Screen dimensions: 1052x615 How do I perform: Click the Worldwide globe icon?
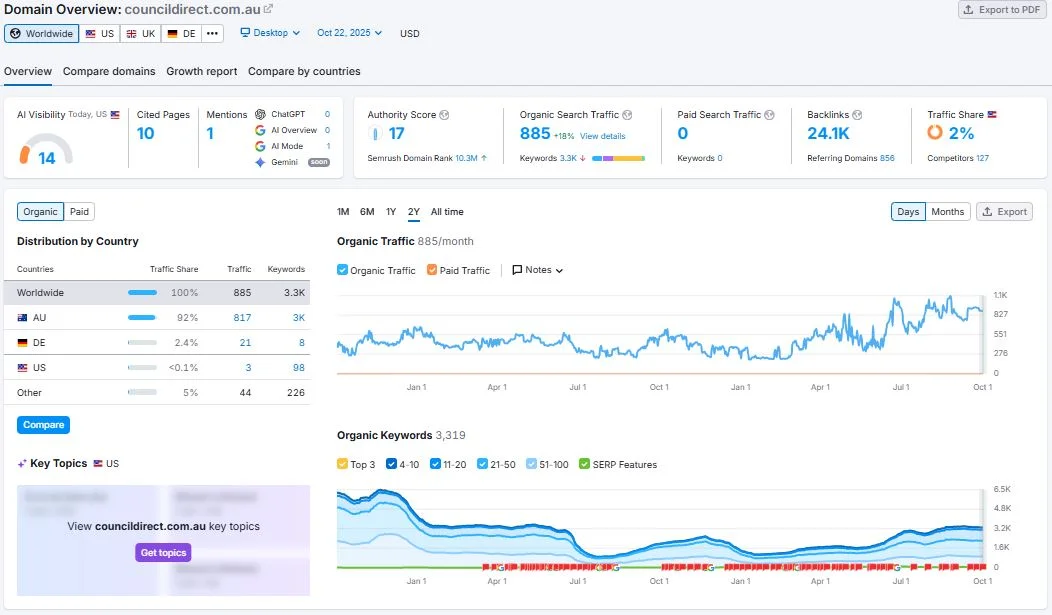pyautogui.click(x=18, y=33)
